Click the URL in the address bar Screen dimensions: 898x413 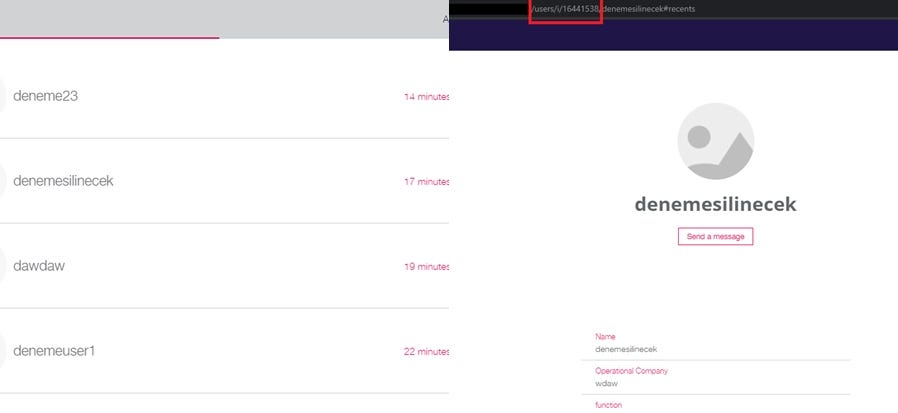[613, 9]
